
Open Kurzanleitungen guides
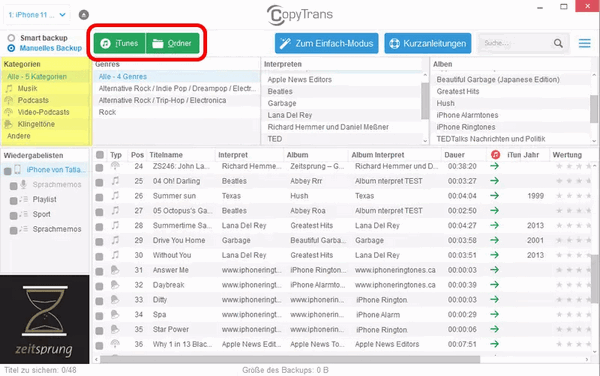428,43
